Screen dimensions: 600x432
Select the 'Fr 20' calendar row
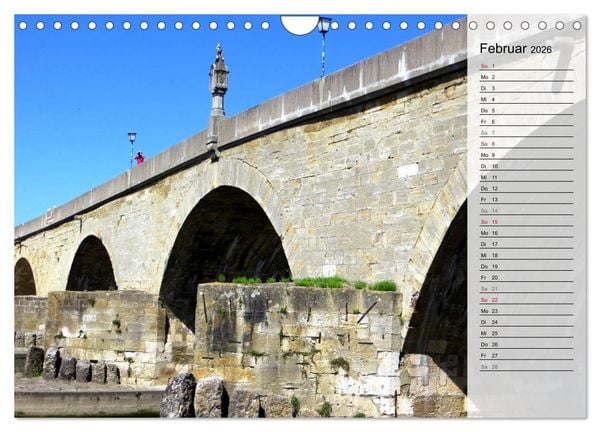click(527, 277)
